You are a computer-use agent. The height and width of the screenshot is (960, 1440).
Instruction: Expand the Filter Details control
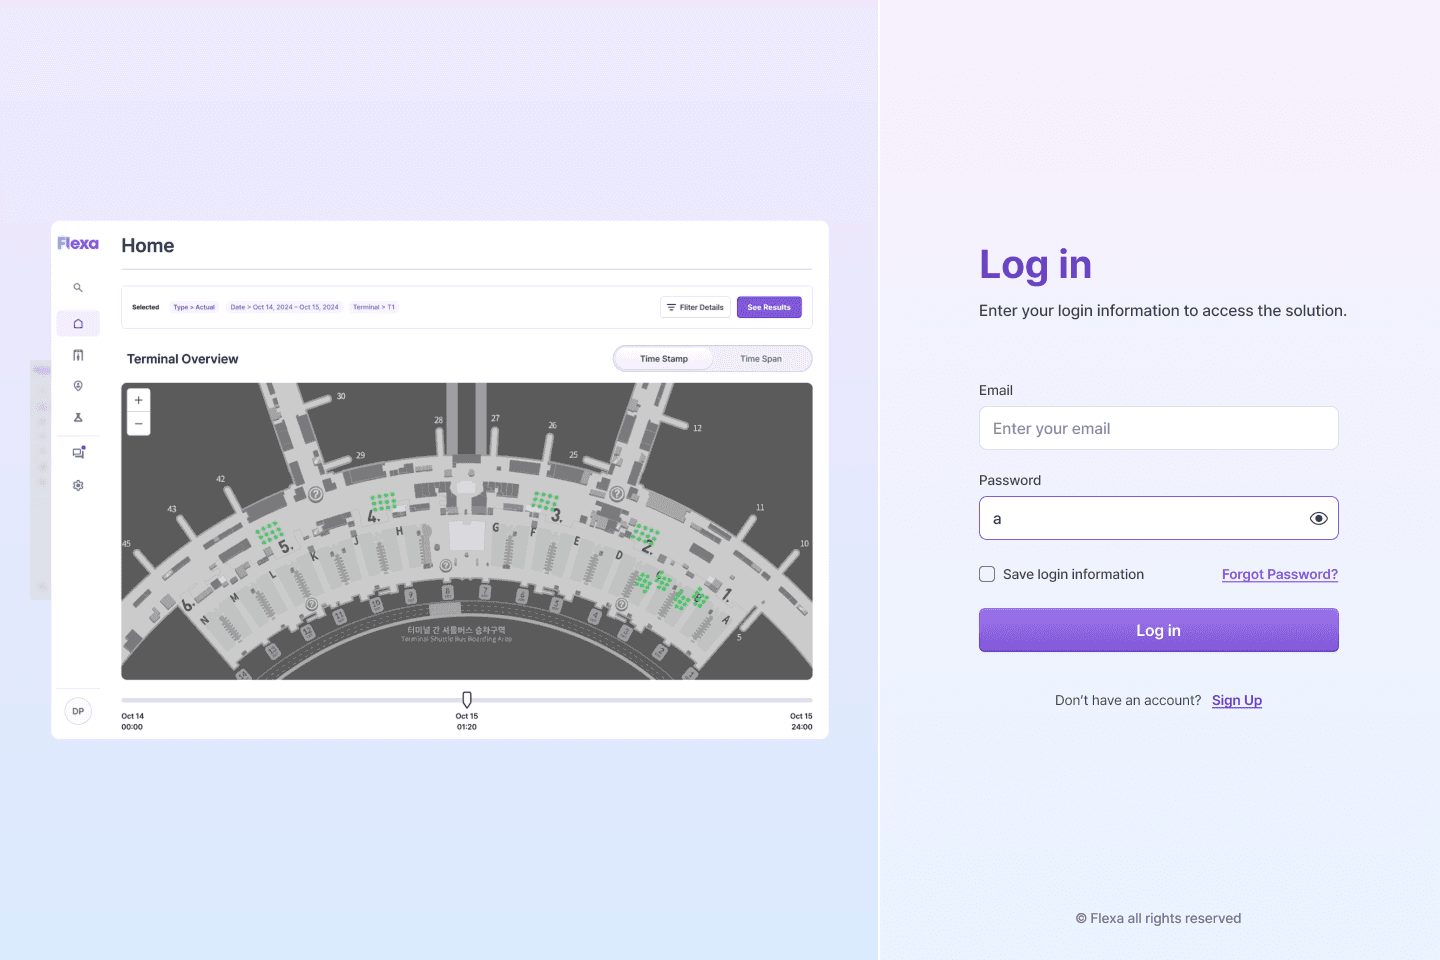point(695,307)
